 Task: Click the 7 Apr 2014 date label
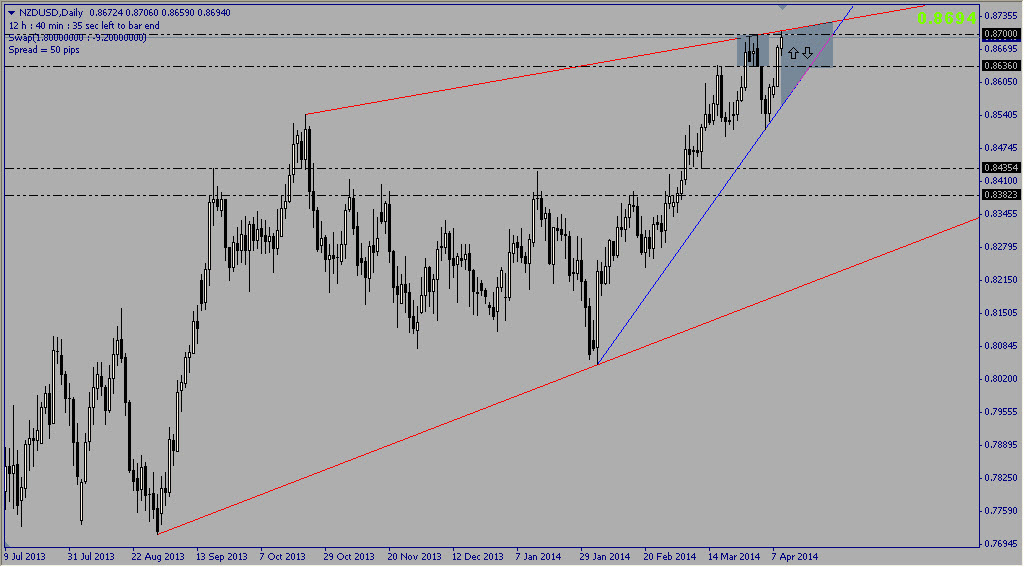(x=795, y=556)
